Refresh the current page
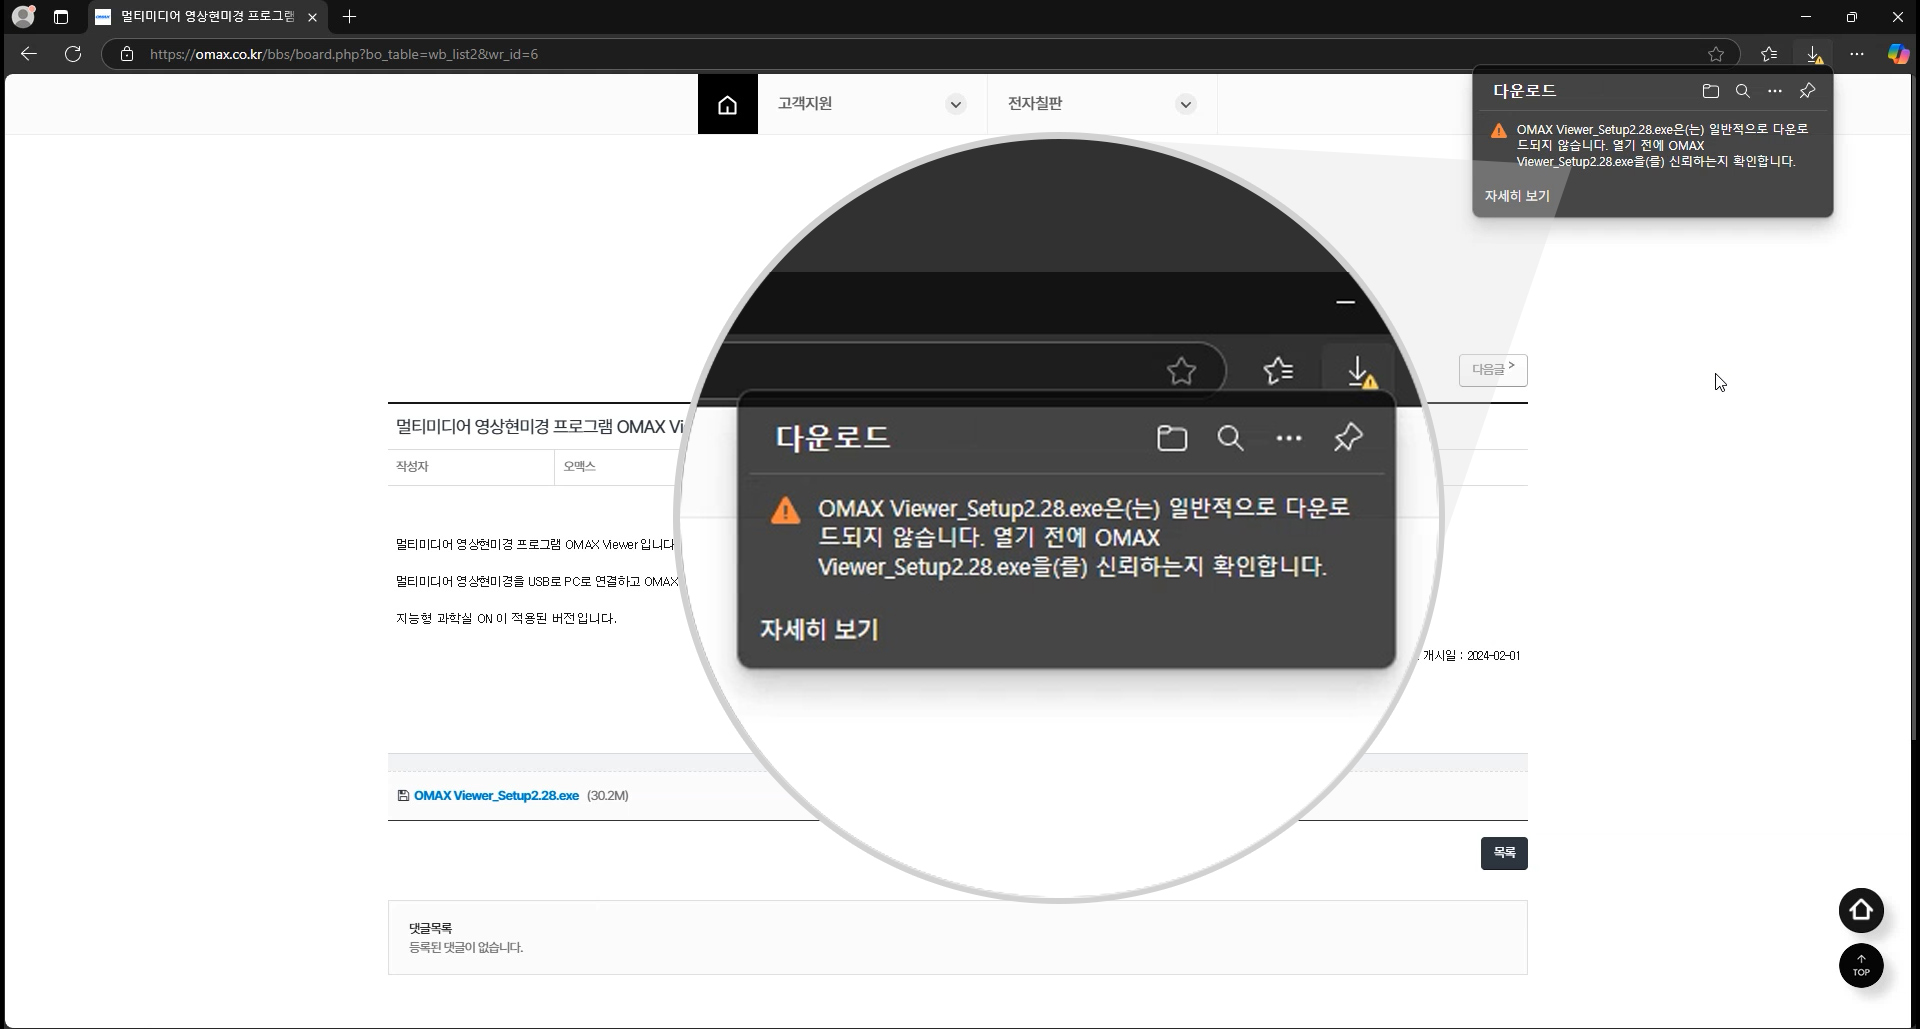This screenshot has width=1920, height=1029. (73, 54)
